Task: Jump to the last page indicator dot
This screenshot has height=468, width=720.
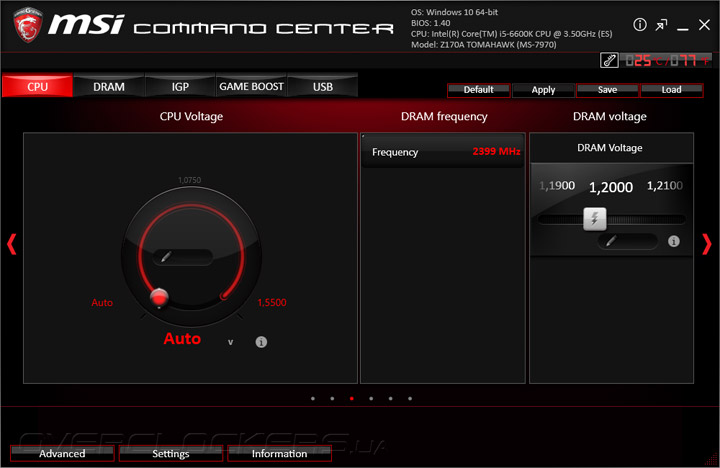Action: (x=410, y=399)
